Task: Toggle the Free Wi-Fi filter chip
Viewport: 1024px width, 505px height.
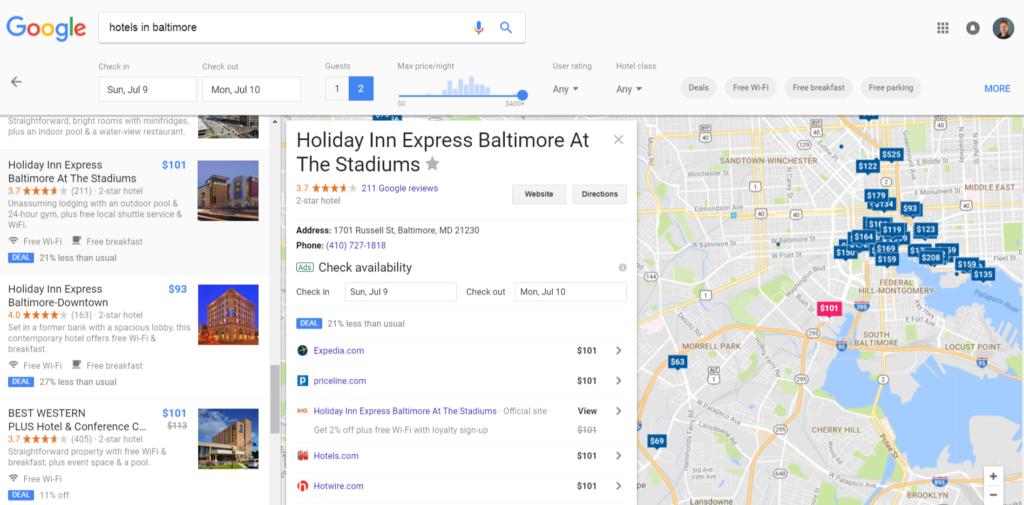Action: tap(750, 88)
